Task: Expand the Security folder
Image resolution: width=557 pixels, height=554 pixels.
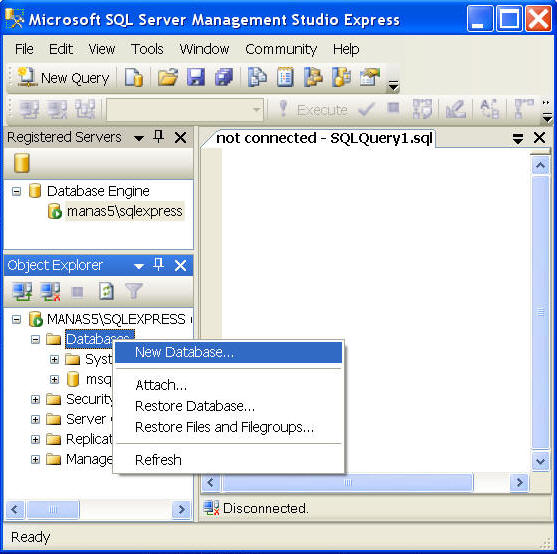Action: tap(35, 400)
